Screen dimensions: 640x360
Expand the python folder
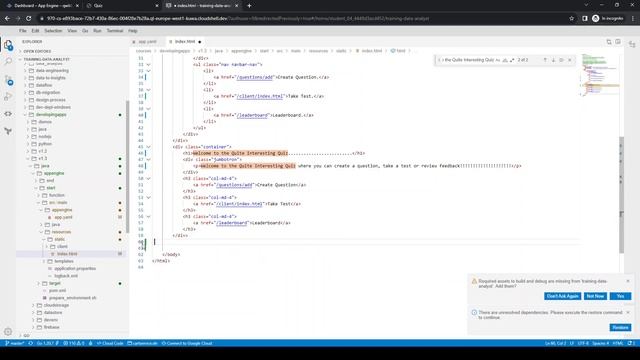coord(44,144)
